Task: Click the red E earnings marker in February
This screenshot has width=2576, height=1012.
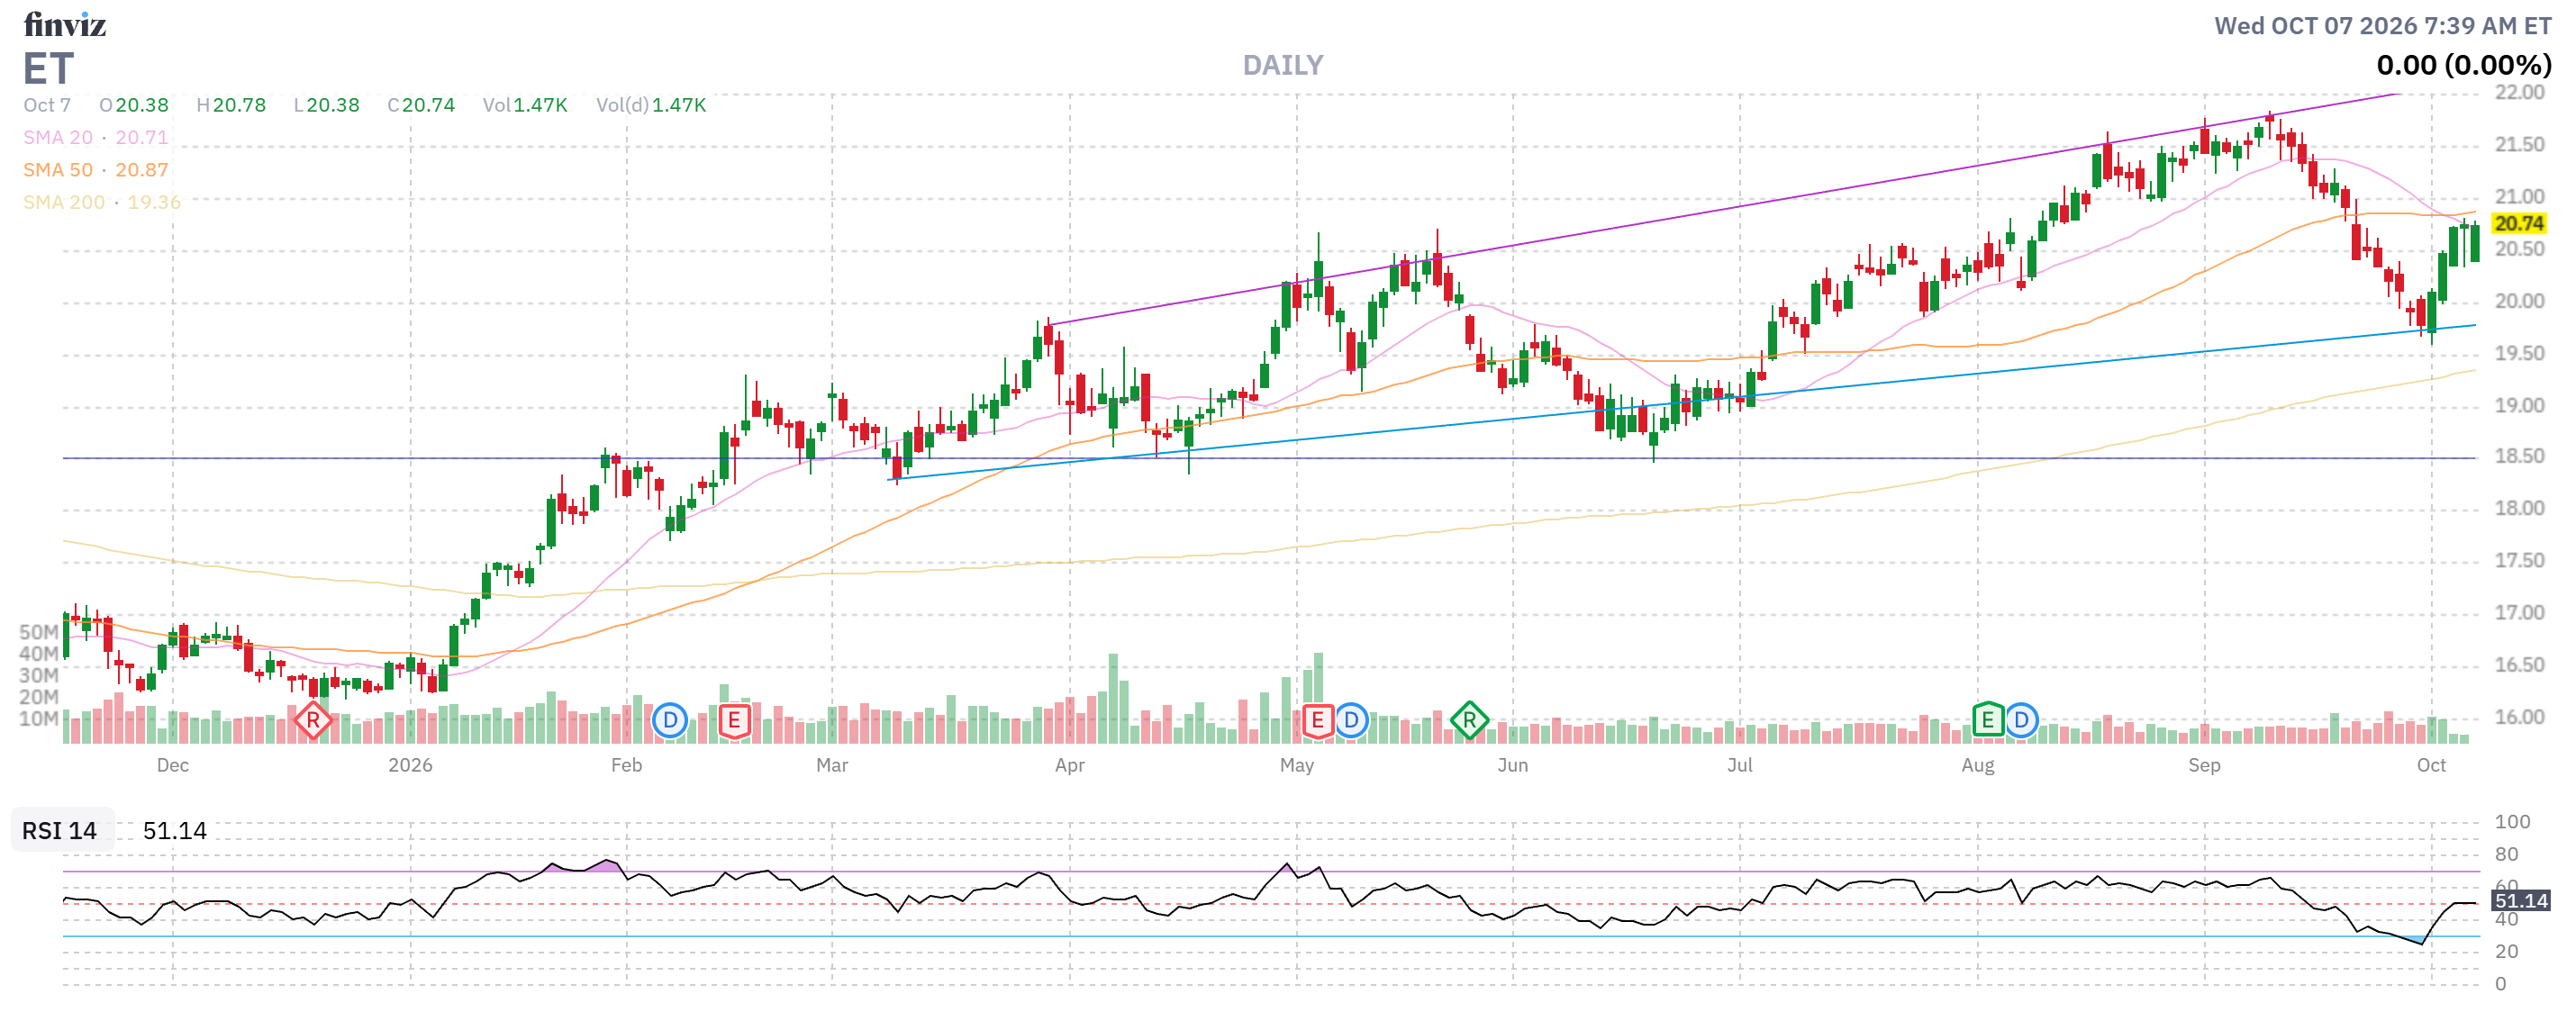Action: tap(734, 720)
